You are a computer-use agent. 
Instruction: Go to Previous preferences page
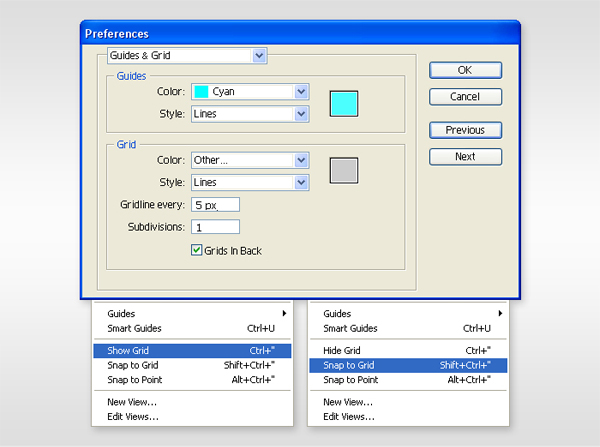(465, 130)
